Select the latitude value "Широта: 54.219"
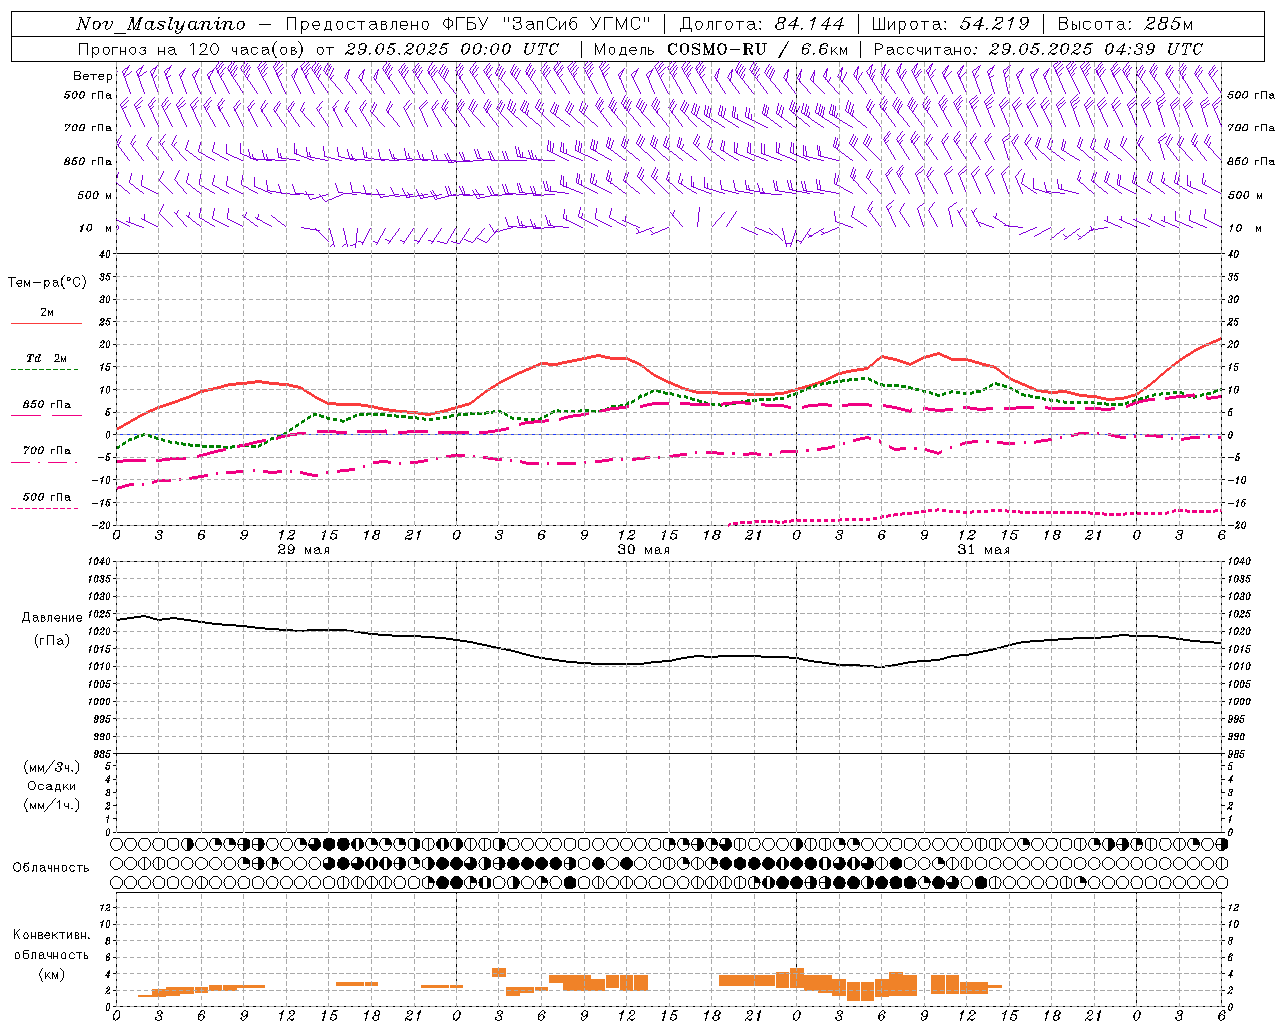1280x1024 pixels. pos(951,24)
